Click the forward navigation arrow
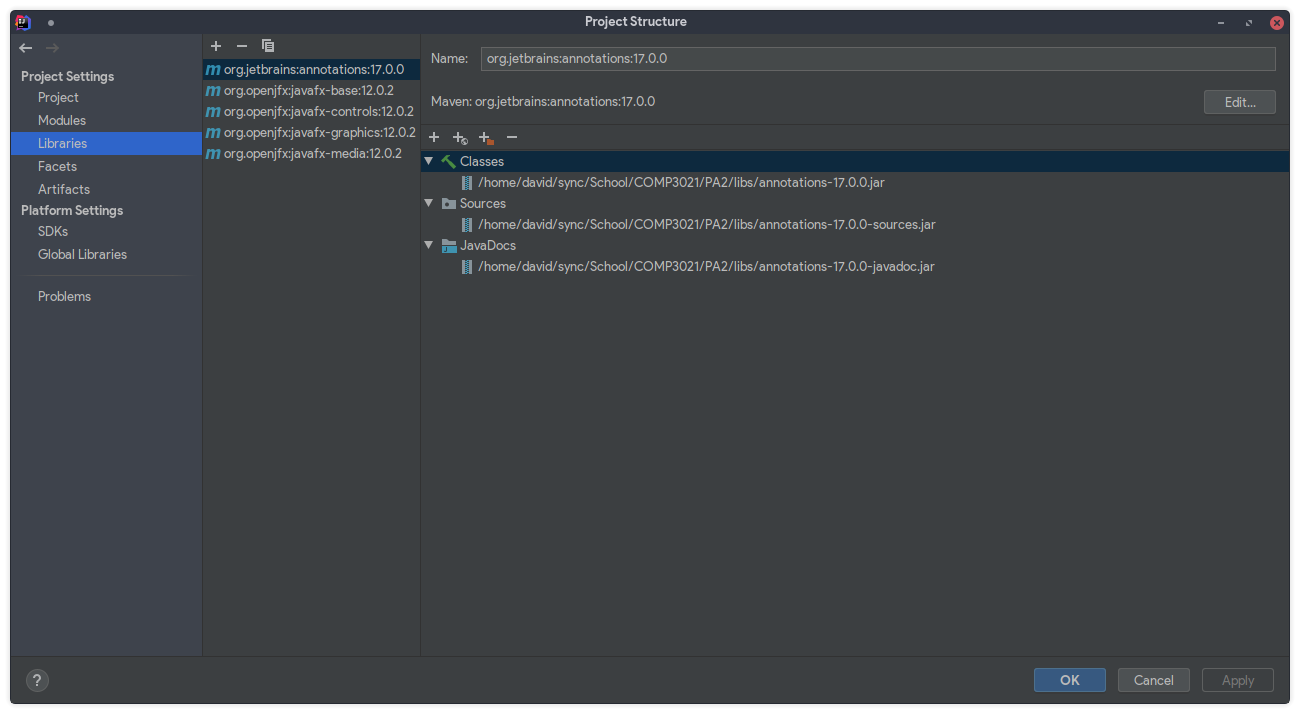The width and height of the screenshot is (1300, 714). [52, 48]
